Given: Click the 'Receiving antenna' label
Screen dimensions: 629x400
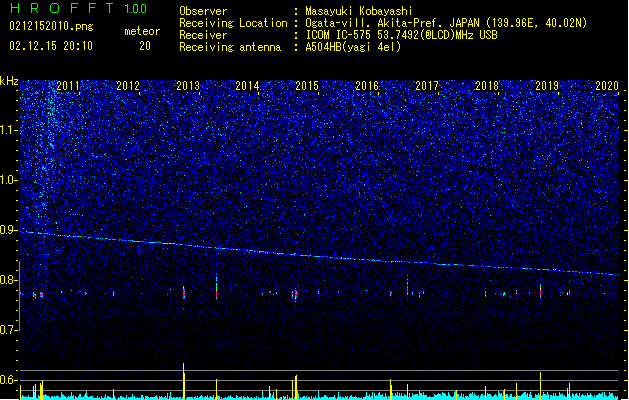Looking at the screenshot, I should point(230,47).
